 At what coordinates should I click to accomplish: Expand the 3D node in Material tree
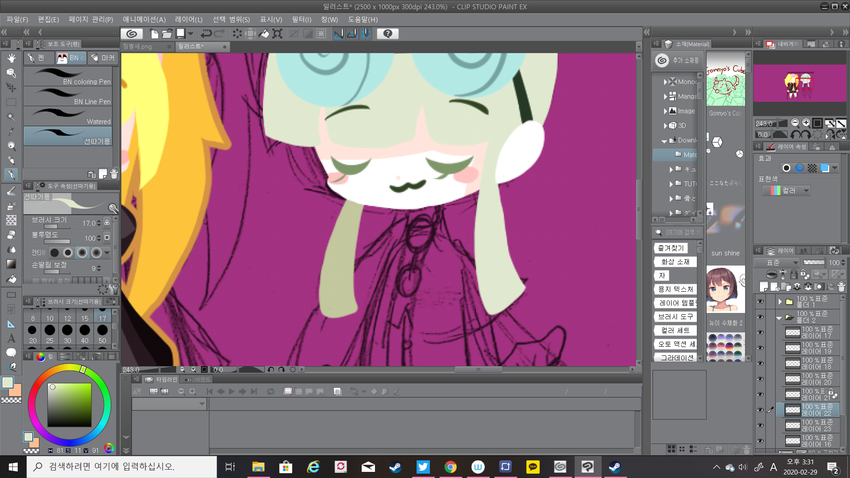click(665, 126)
